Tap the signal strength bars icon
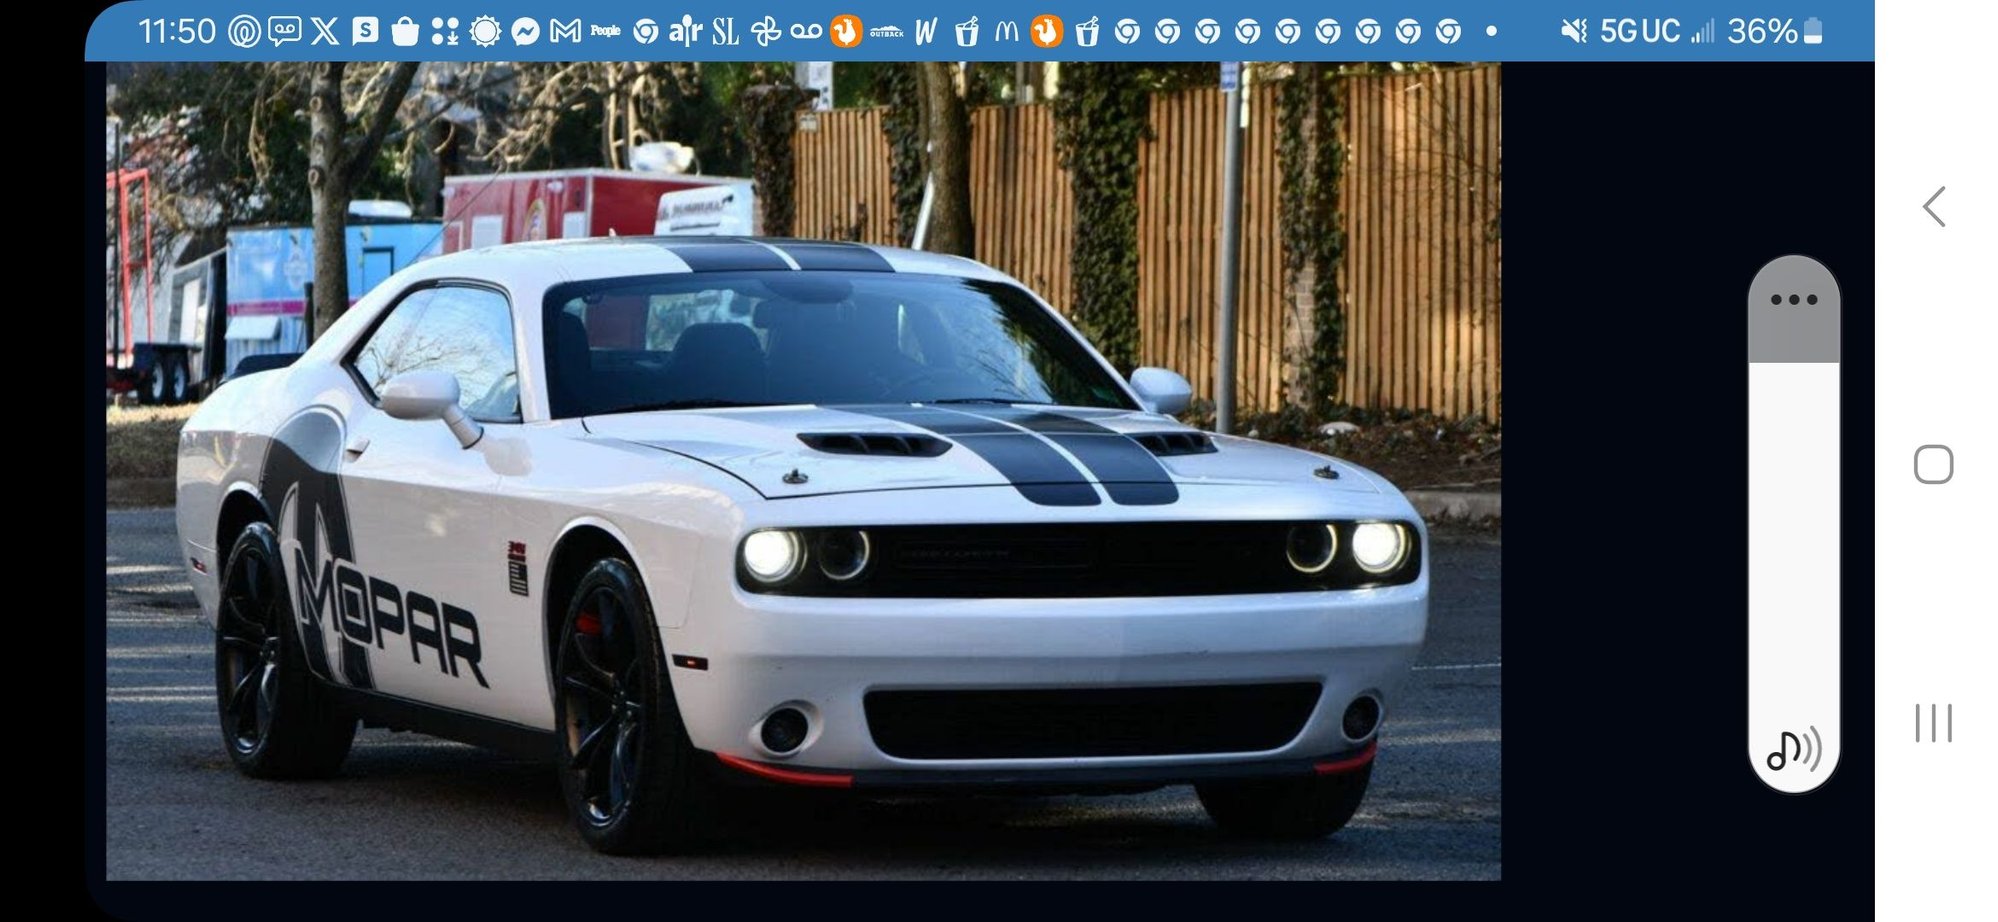Screen dimensions: 1998x922 [1702, 32]
